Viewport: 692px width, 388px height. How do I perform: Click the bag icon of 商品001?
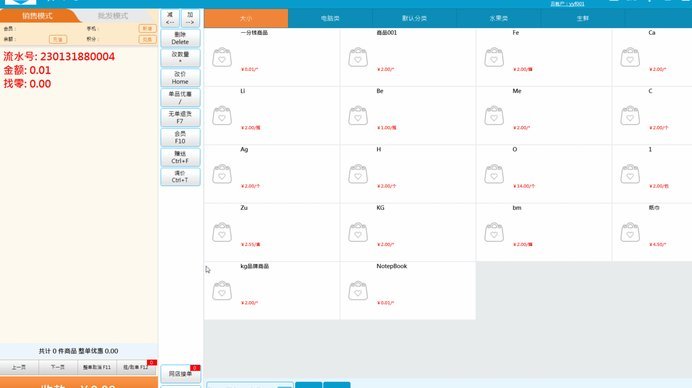point(357,57)
